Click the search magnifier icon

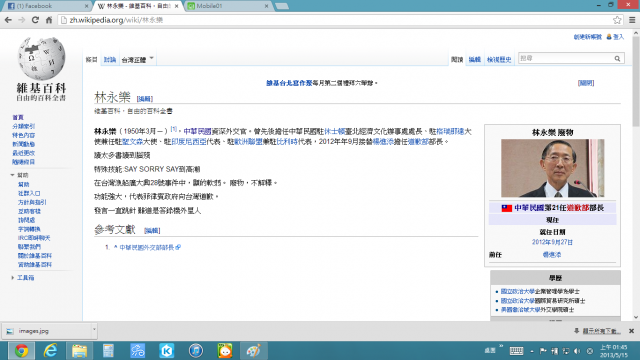(617, 59)
